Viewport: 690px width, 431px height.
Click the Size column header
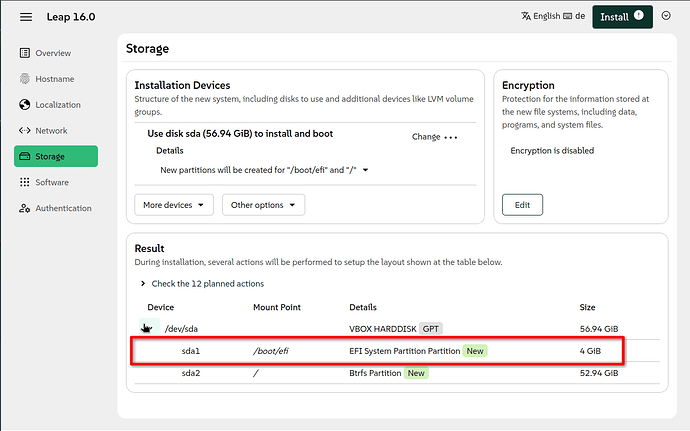coord(587,307)
